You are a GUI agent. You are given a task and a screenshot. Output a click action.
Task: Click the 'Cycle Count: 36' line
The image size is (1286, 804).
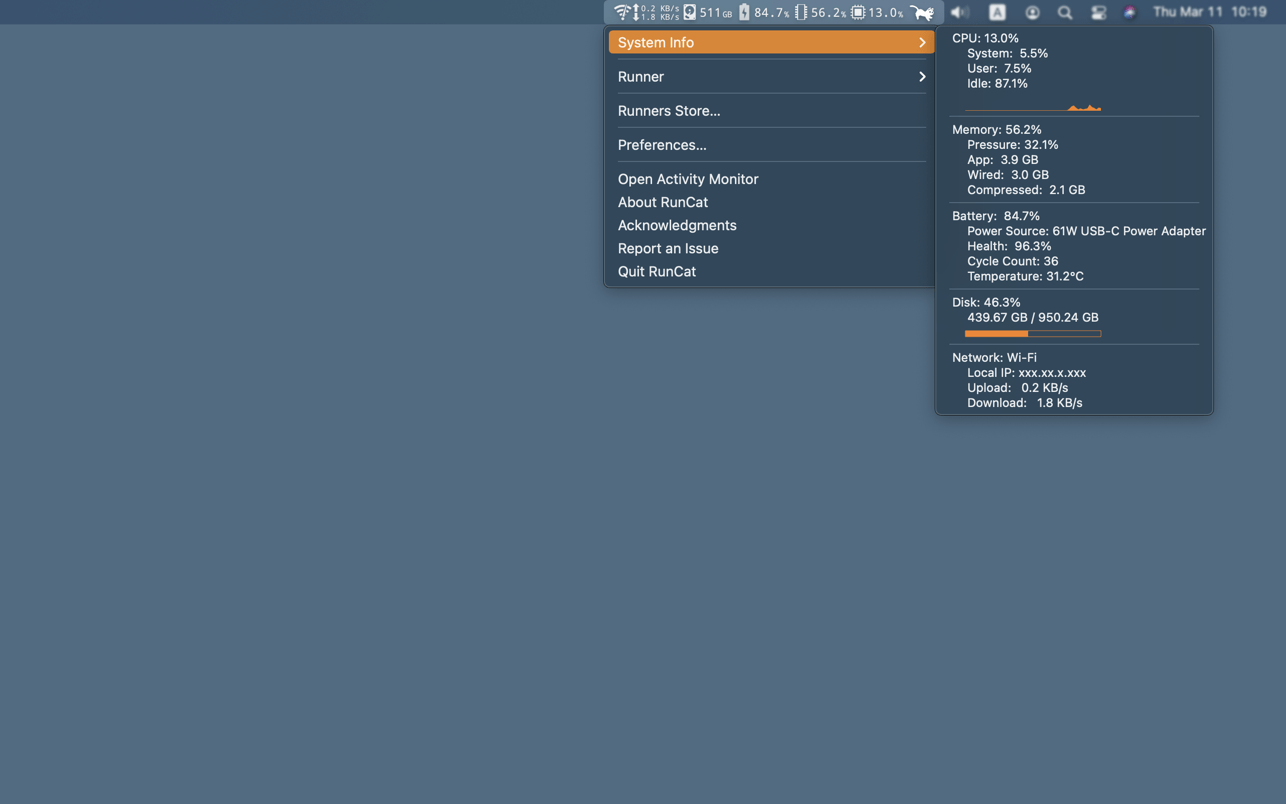(x=1012, y=260)
